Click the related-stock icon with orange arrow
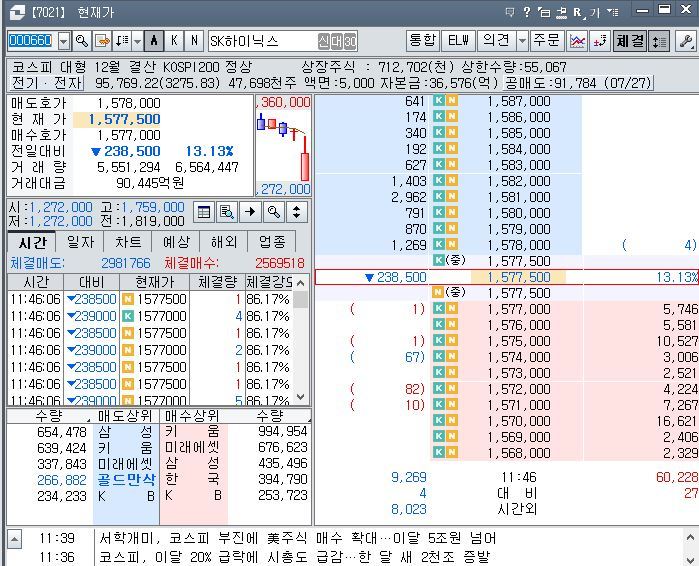 (x=103, y=41)
